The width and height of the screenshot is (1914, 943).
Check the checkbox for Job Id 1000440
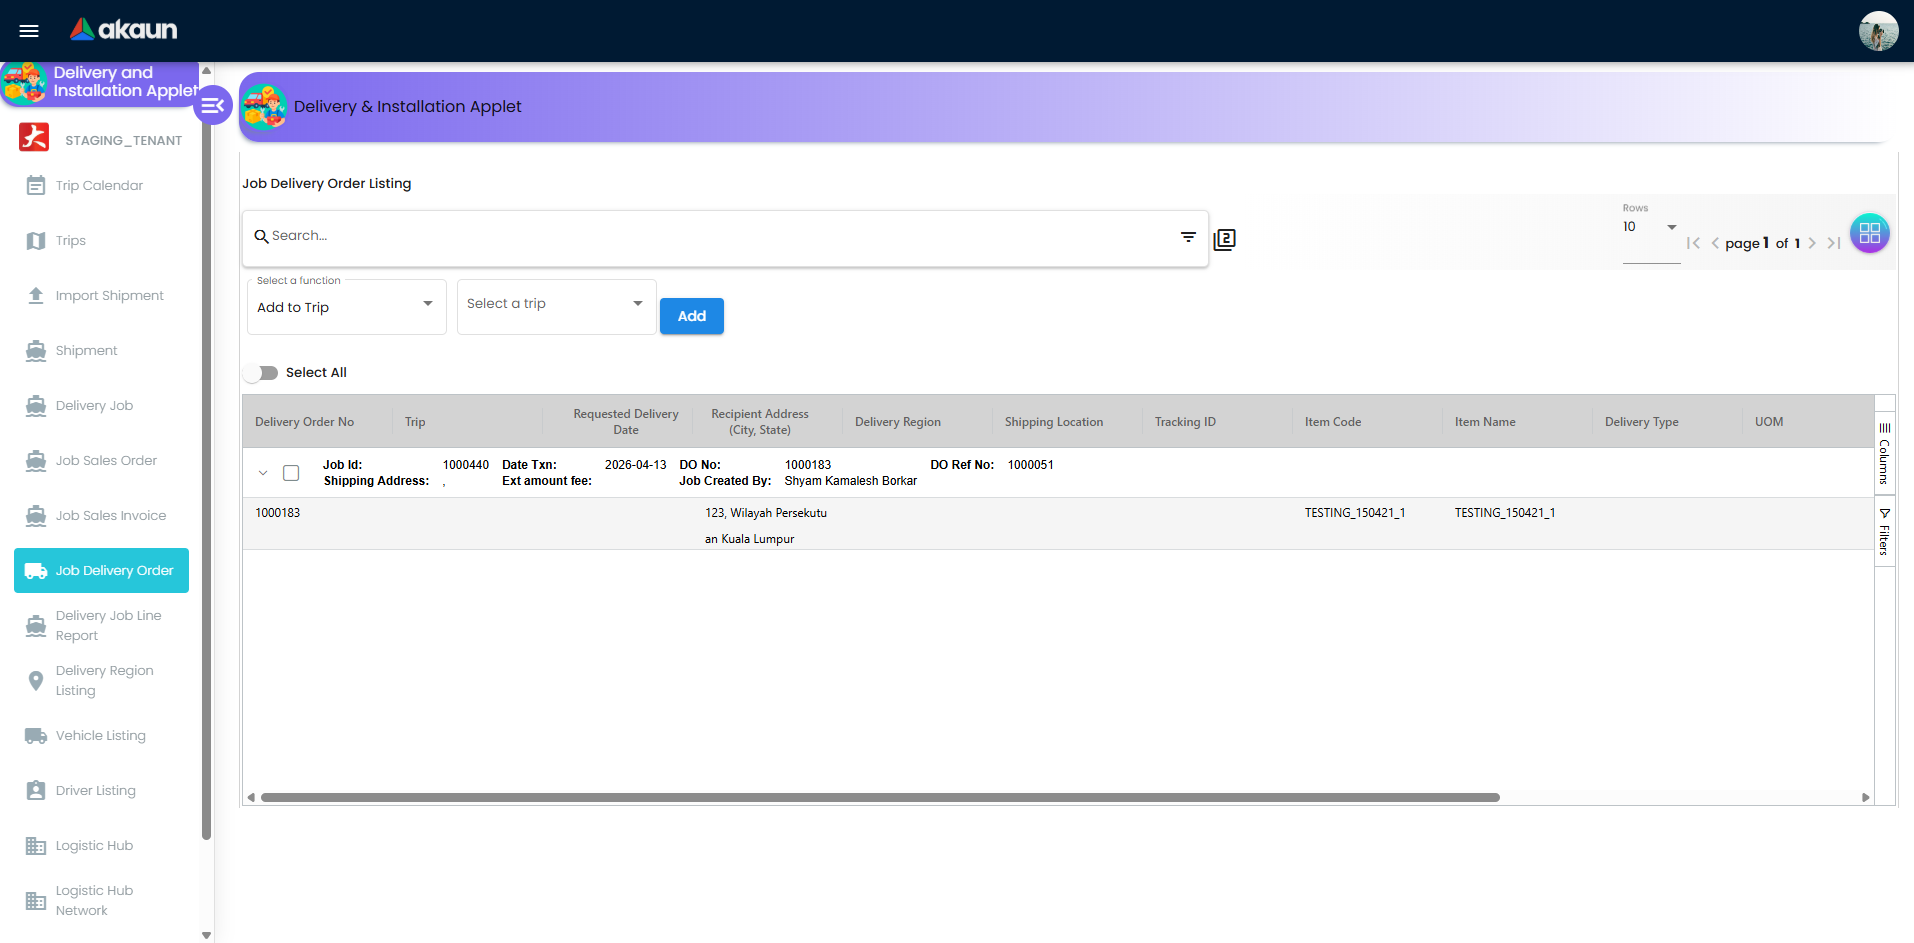coord(291,472)
